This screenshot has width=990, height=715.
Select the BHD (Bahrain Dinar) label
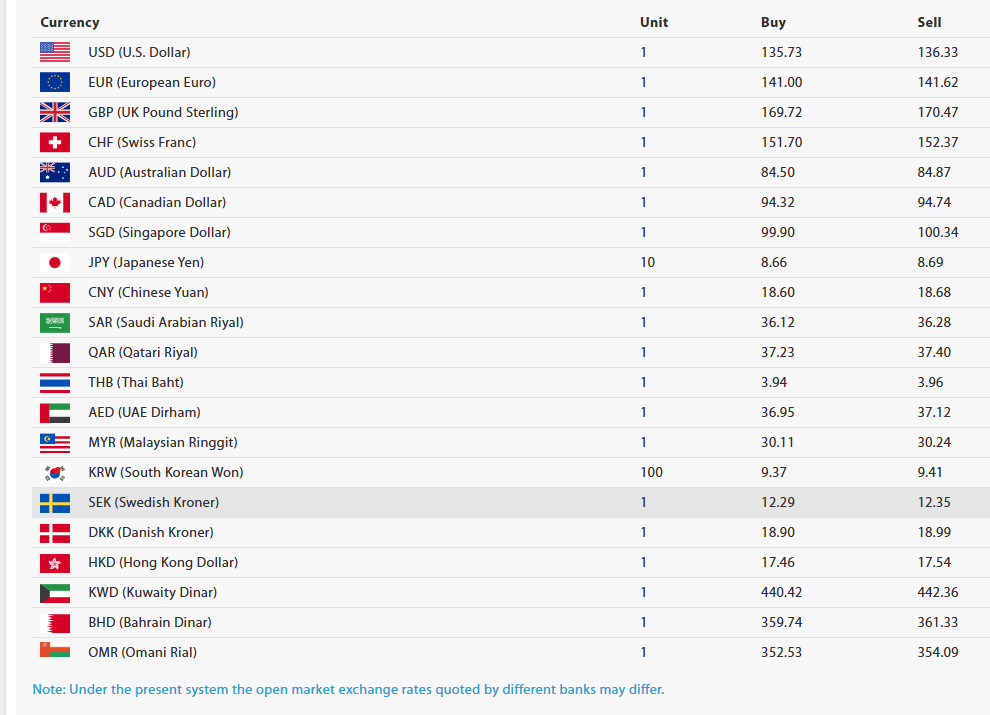(150, 622)
